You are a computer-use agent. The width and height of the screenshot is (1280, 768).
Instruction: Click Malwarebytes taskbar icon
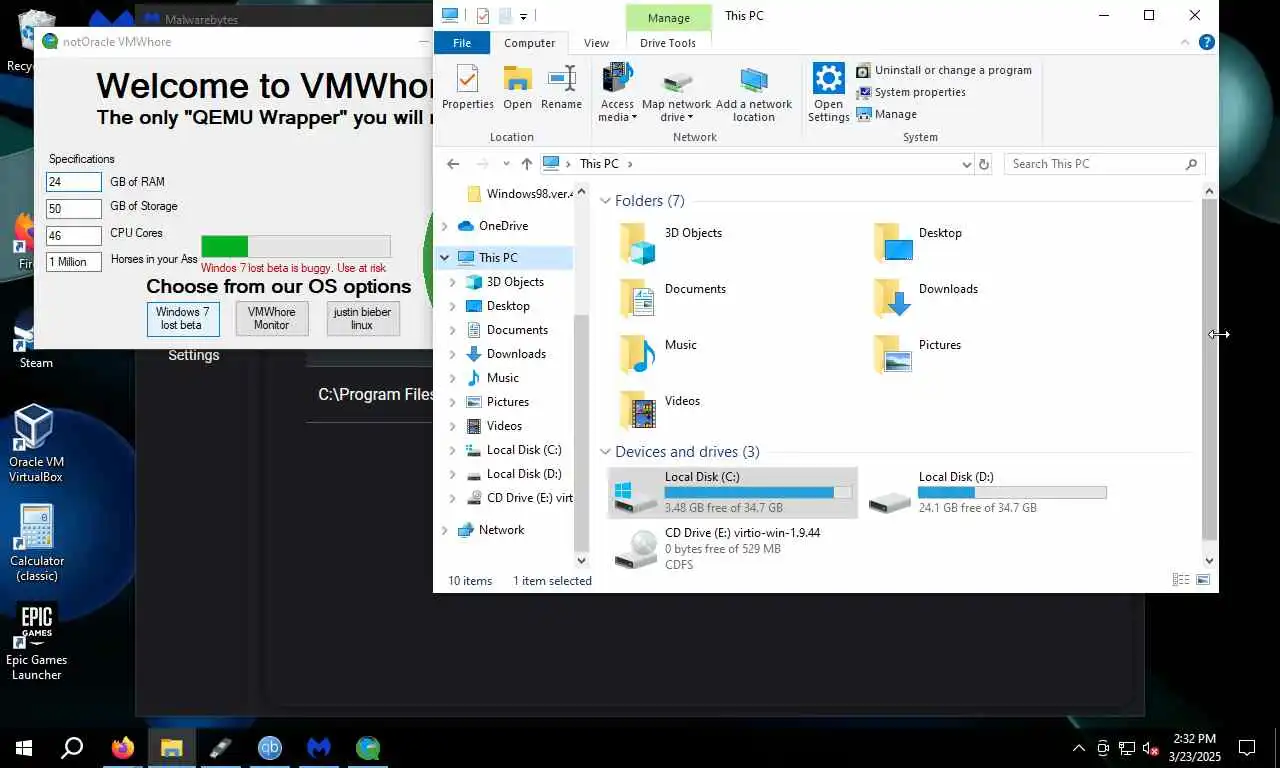[319, 747]
